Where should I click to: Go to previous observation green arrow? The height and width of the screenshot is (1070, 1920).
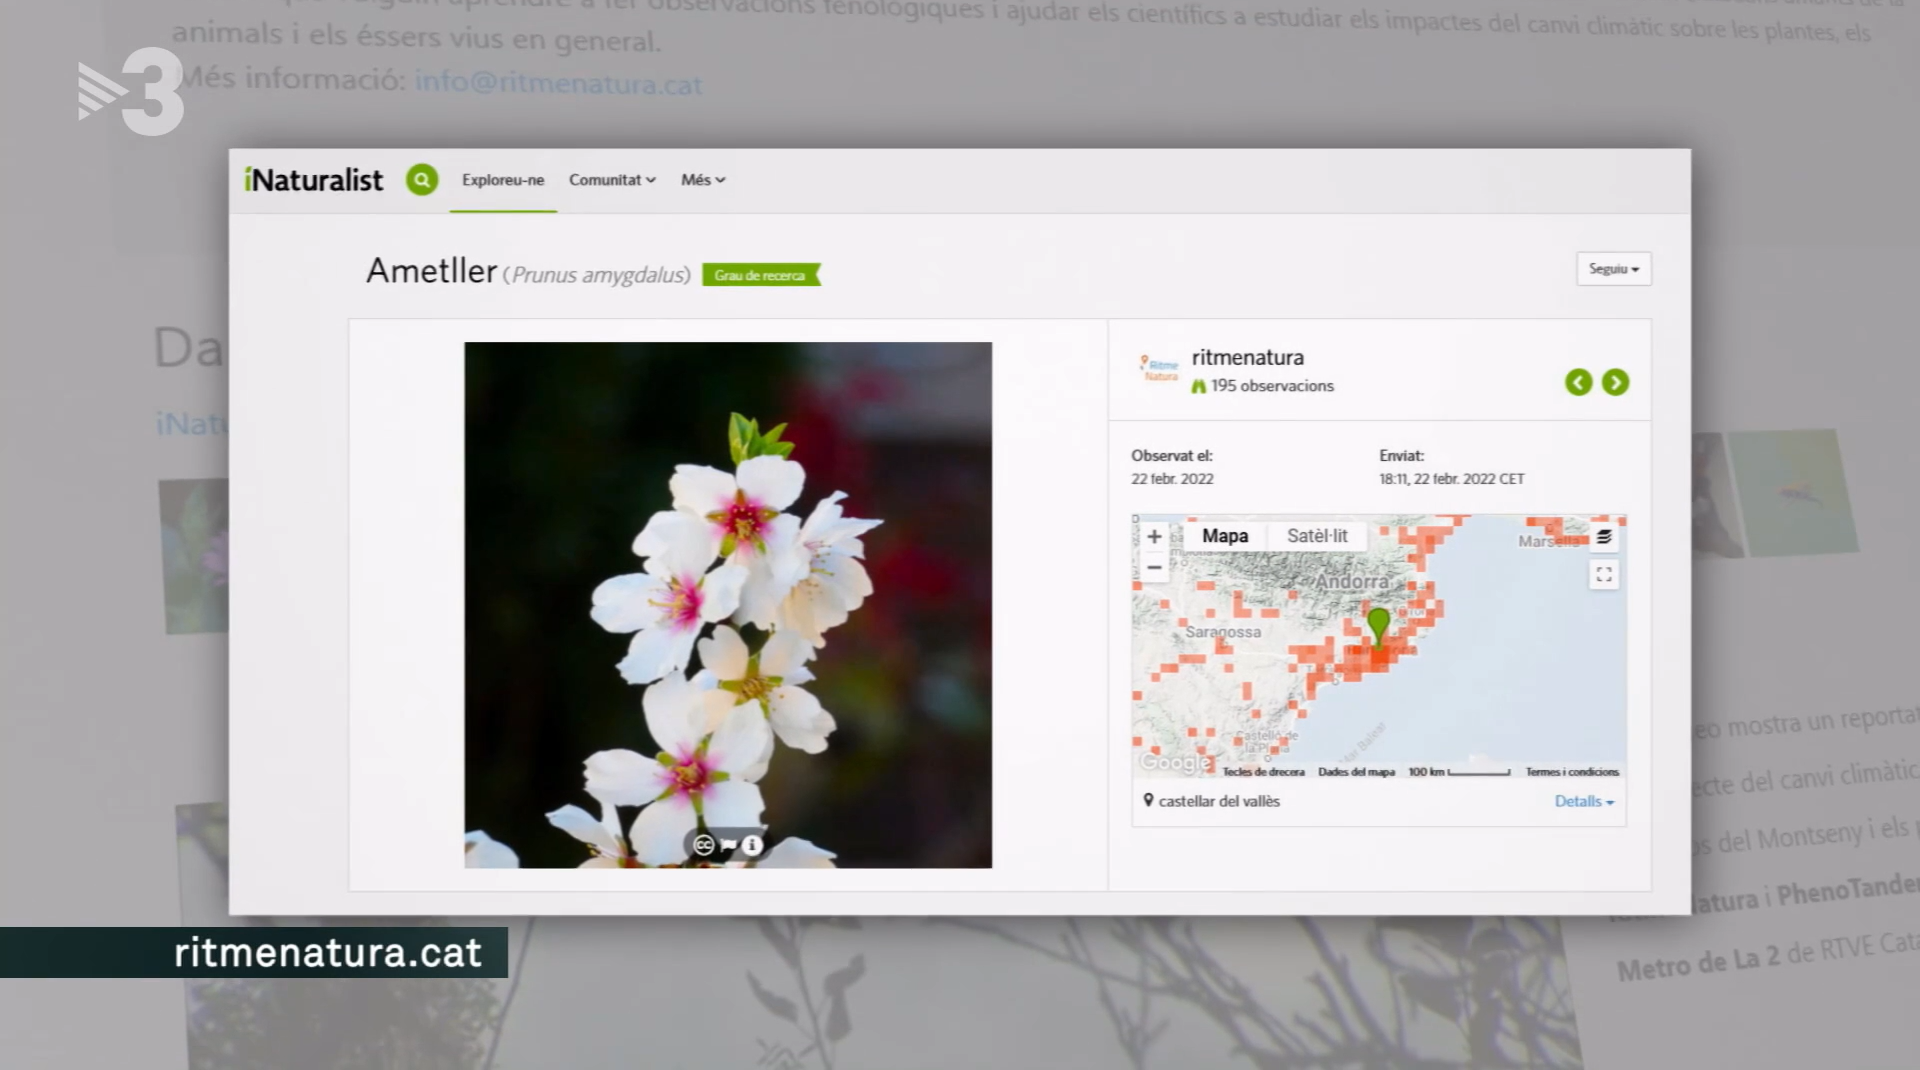1579,382
